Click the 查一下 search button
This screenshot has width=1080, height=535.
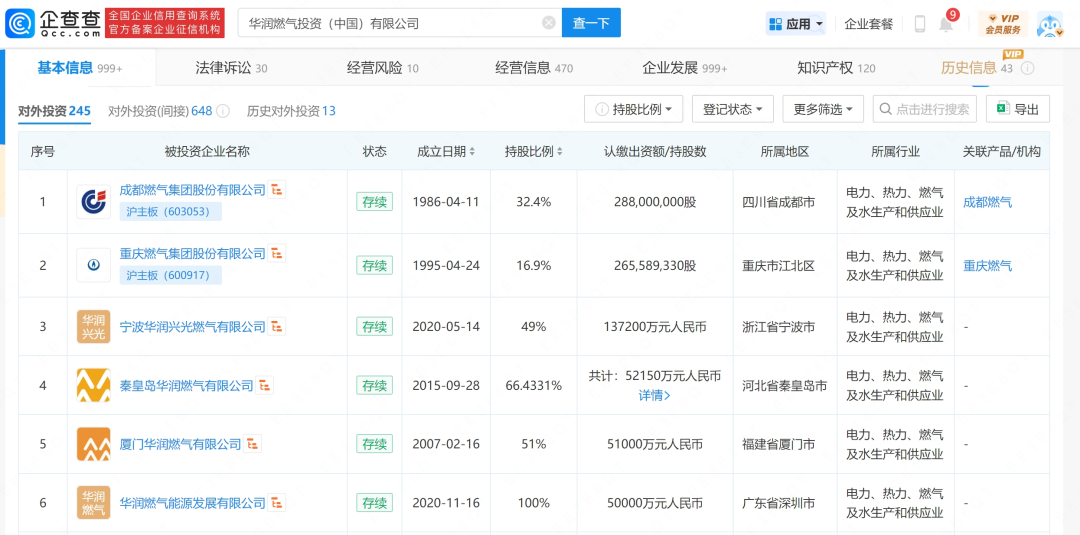[591, 23]
